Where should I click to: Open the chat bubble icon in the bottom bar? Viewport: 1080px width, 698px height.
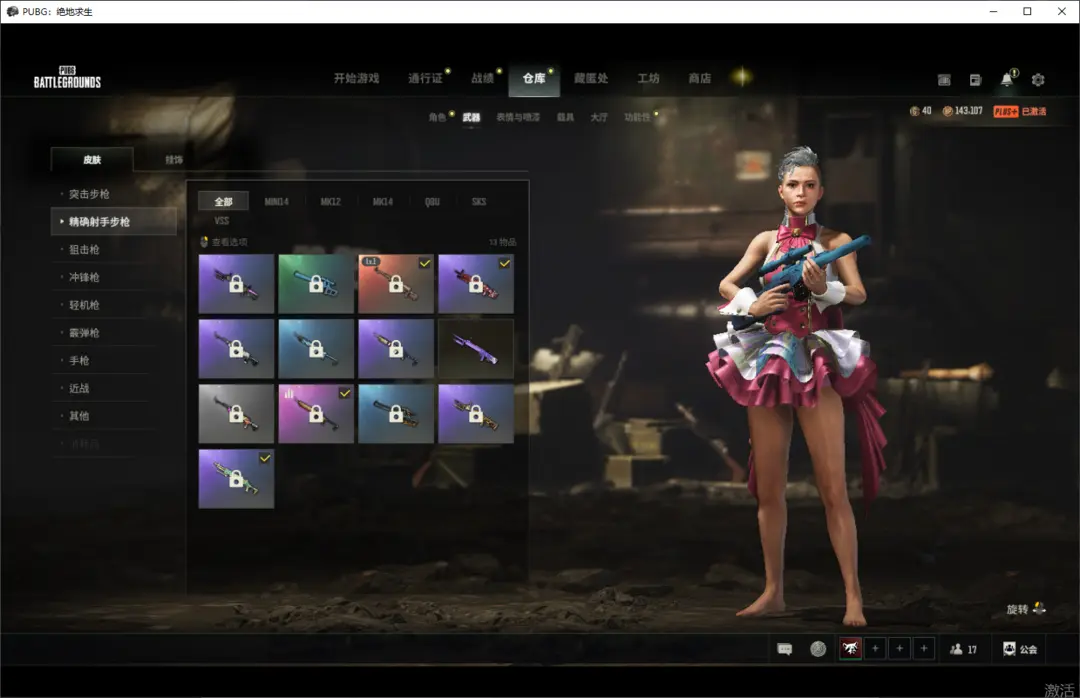point(785,649)
